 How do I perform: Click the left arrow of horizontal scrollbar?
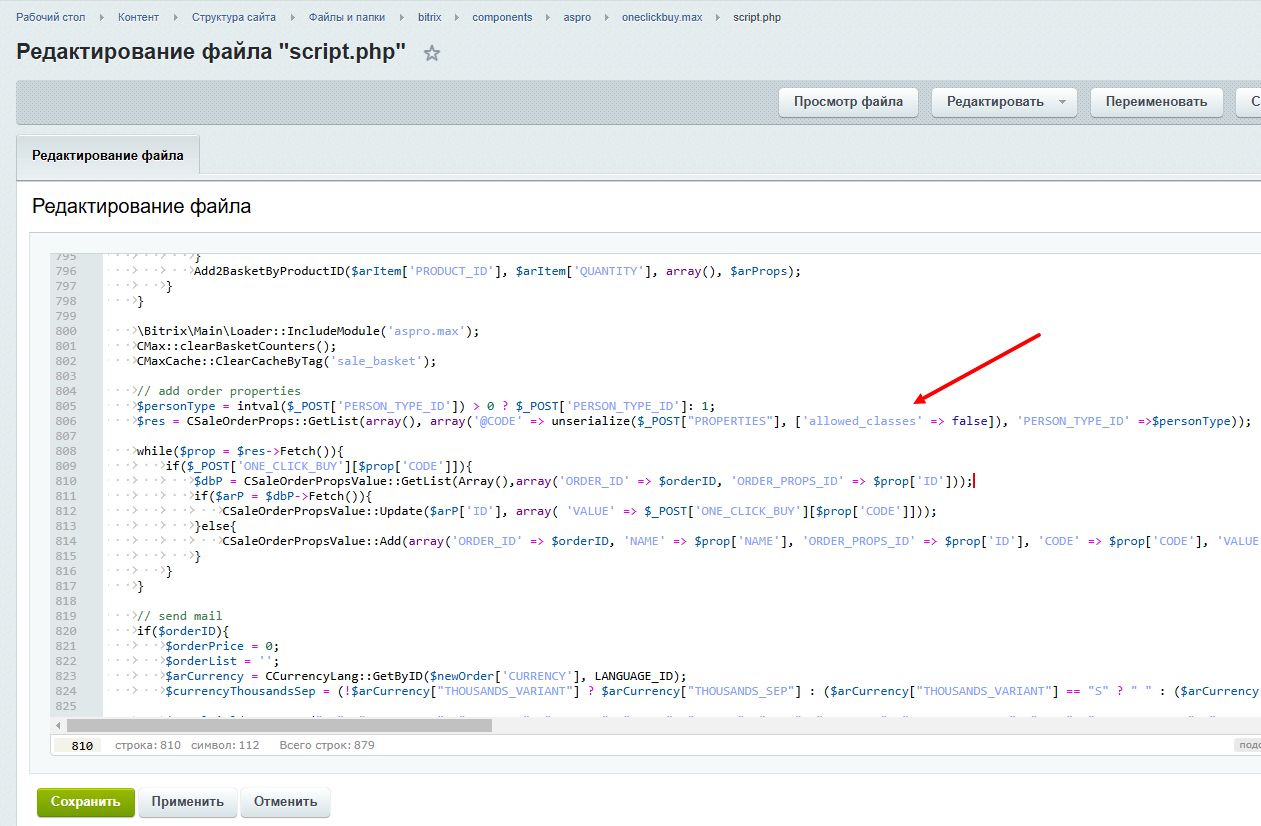click(59, 724)
